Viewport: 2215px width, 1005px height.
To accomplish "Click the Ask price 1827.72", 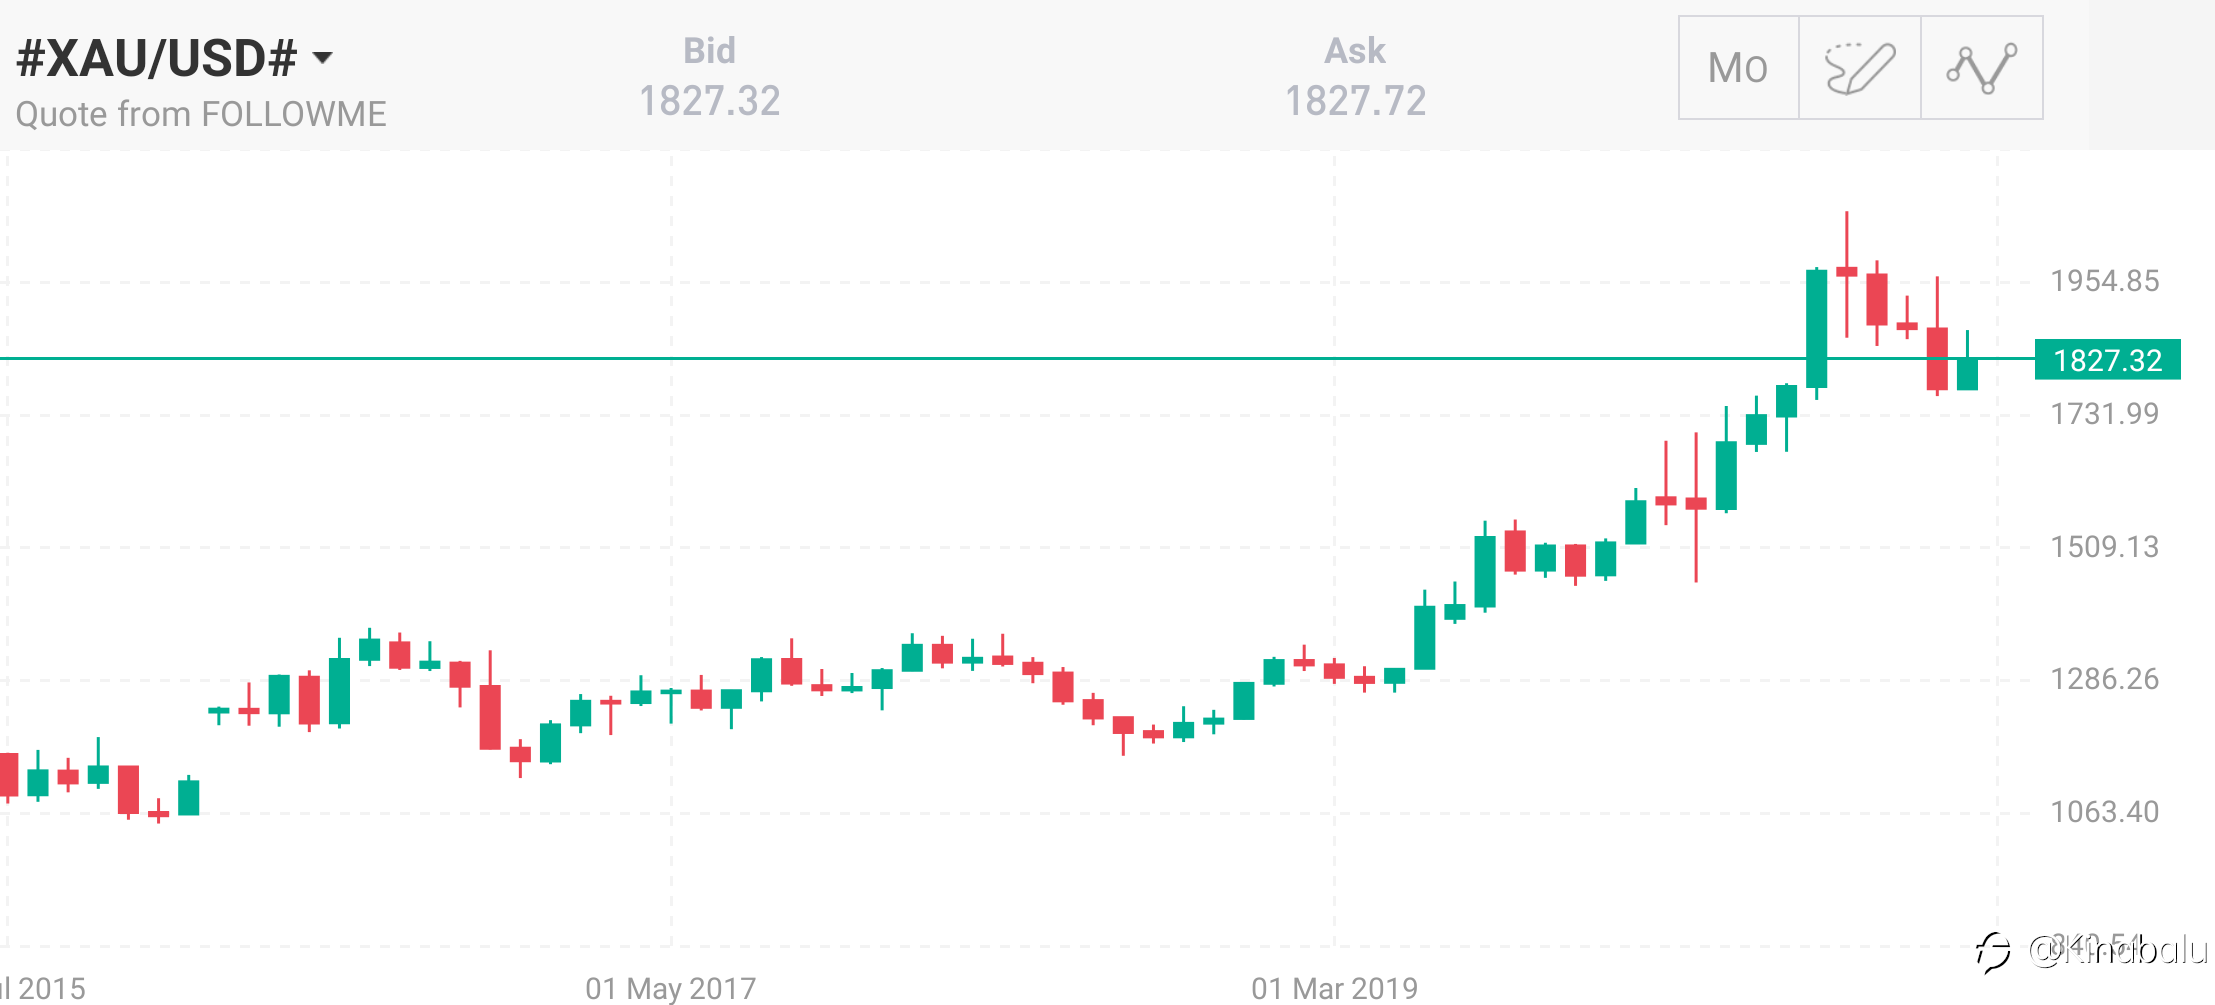I will pyautogui.click(x=1355, y=101).
